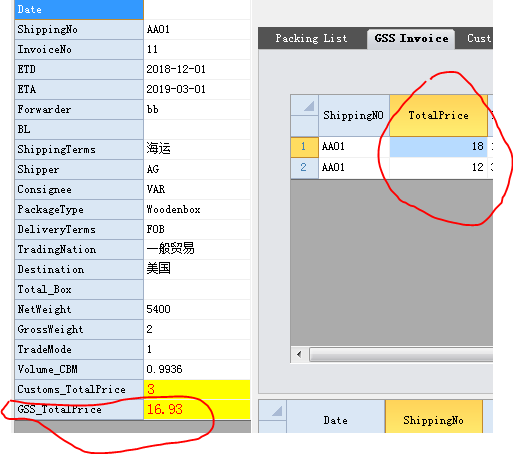The image size is (513, 454).
Task: Click the NetWeight value 5400
Action: pyautogui.click(x=197, y=309)
